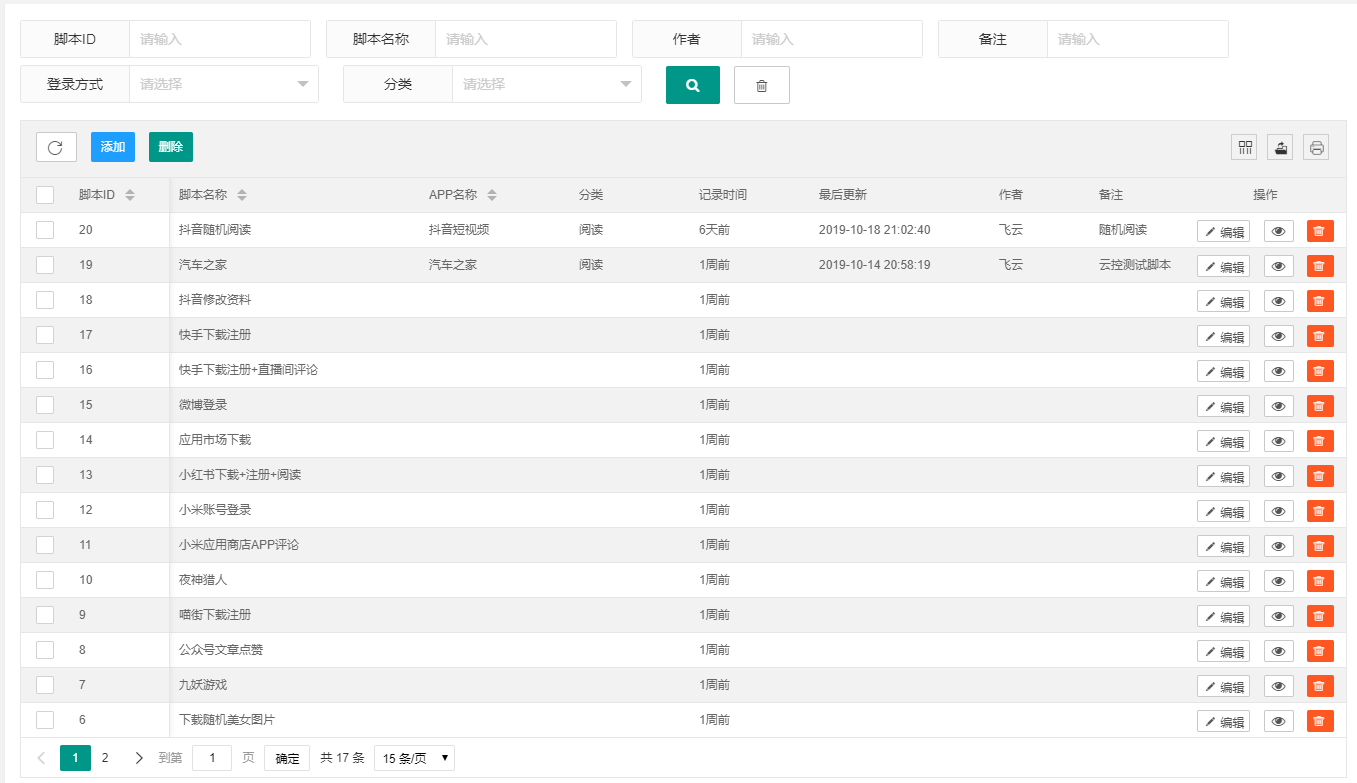View details (eye) for script 19
The height and width of the screenshot is (783, 1357).
click(1279, 266)
